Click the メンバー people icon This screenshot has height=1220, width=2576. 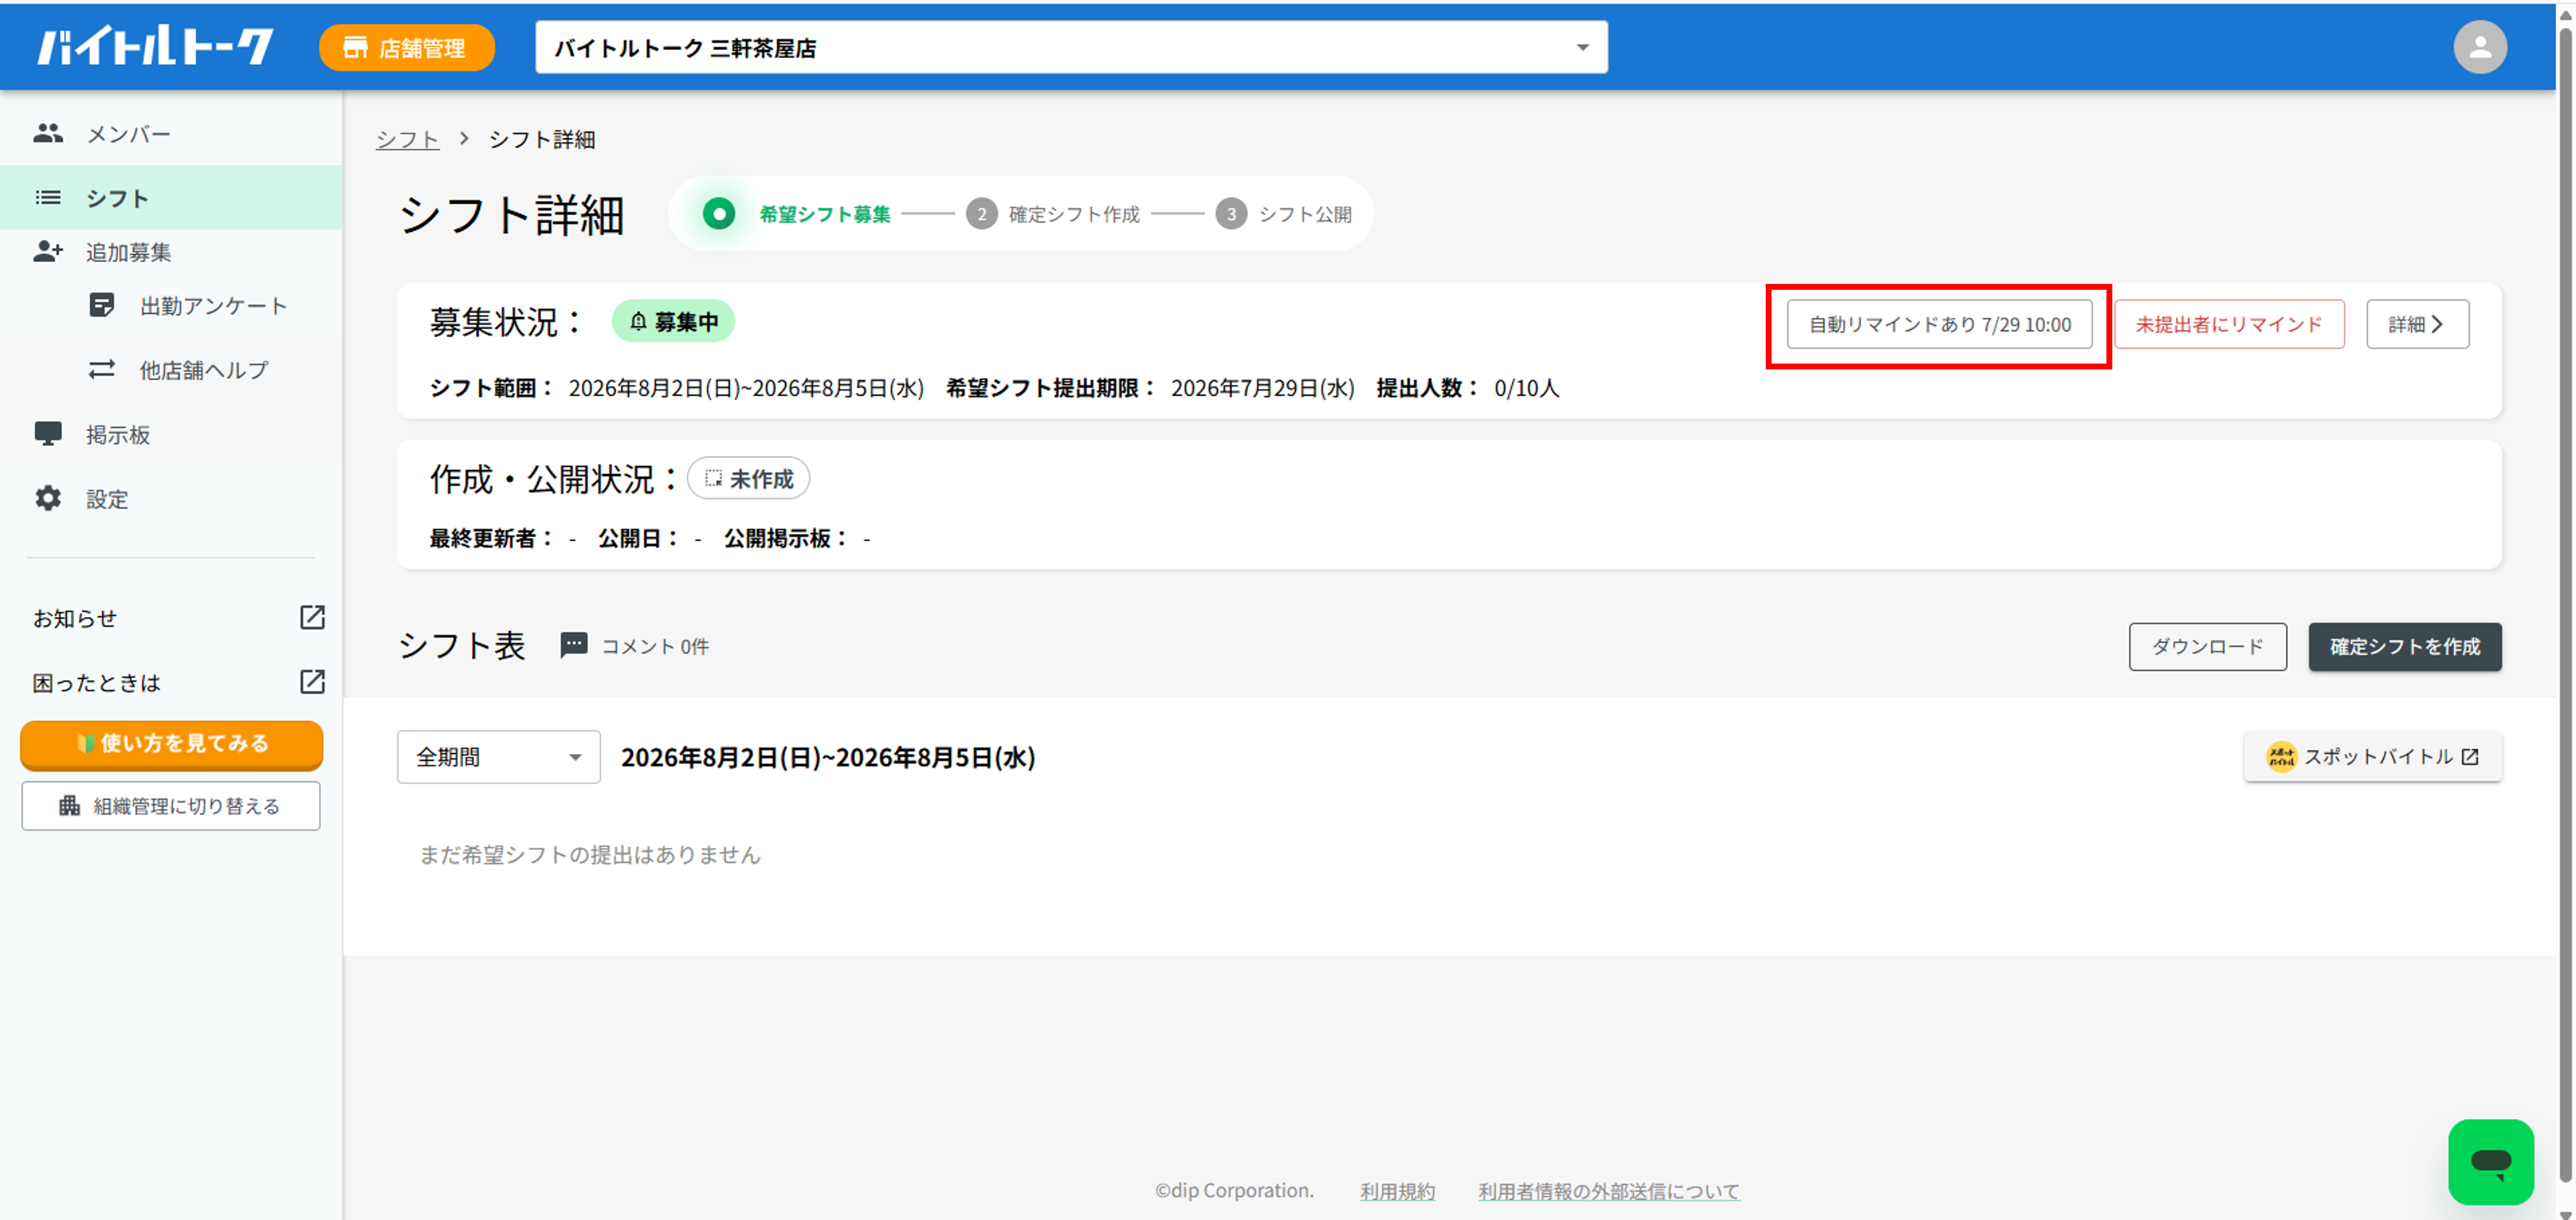tap(48, 133)
